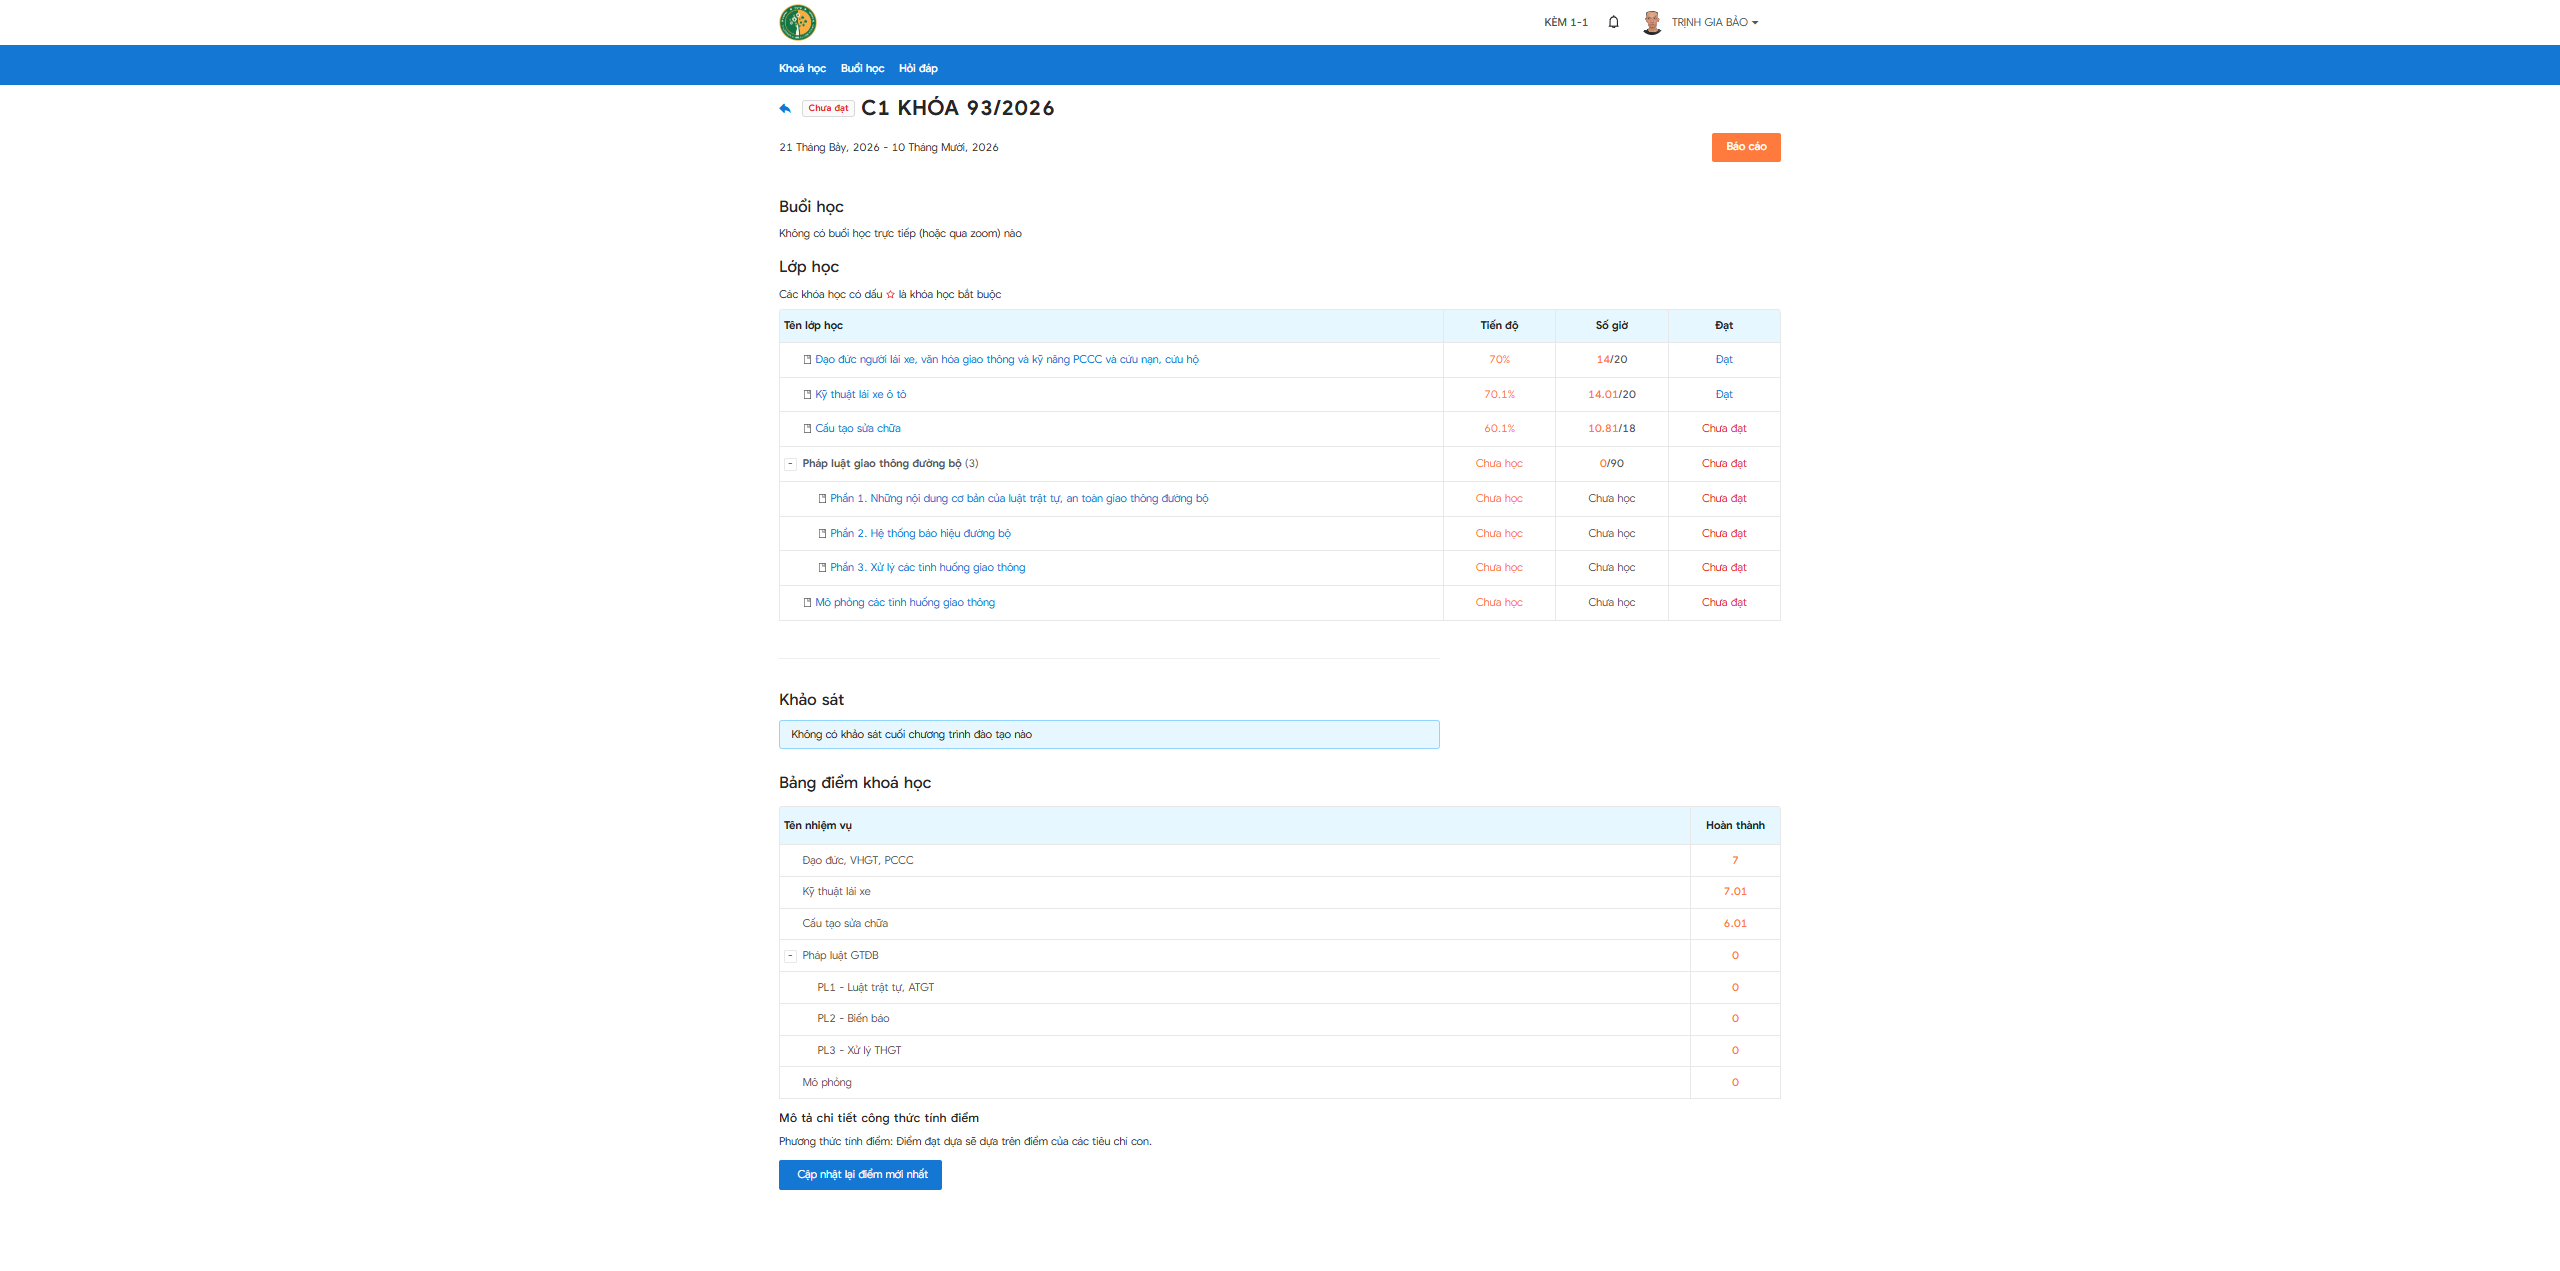
Task: Select the PL2 - Biển báo row
Action: 1279,1019
